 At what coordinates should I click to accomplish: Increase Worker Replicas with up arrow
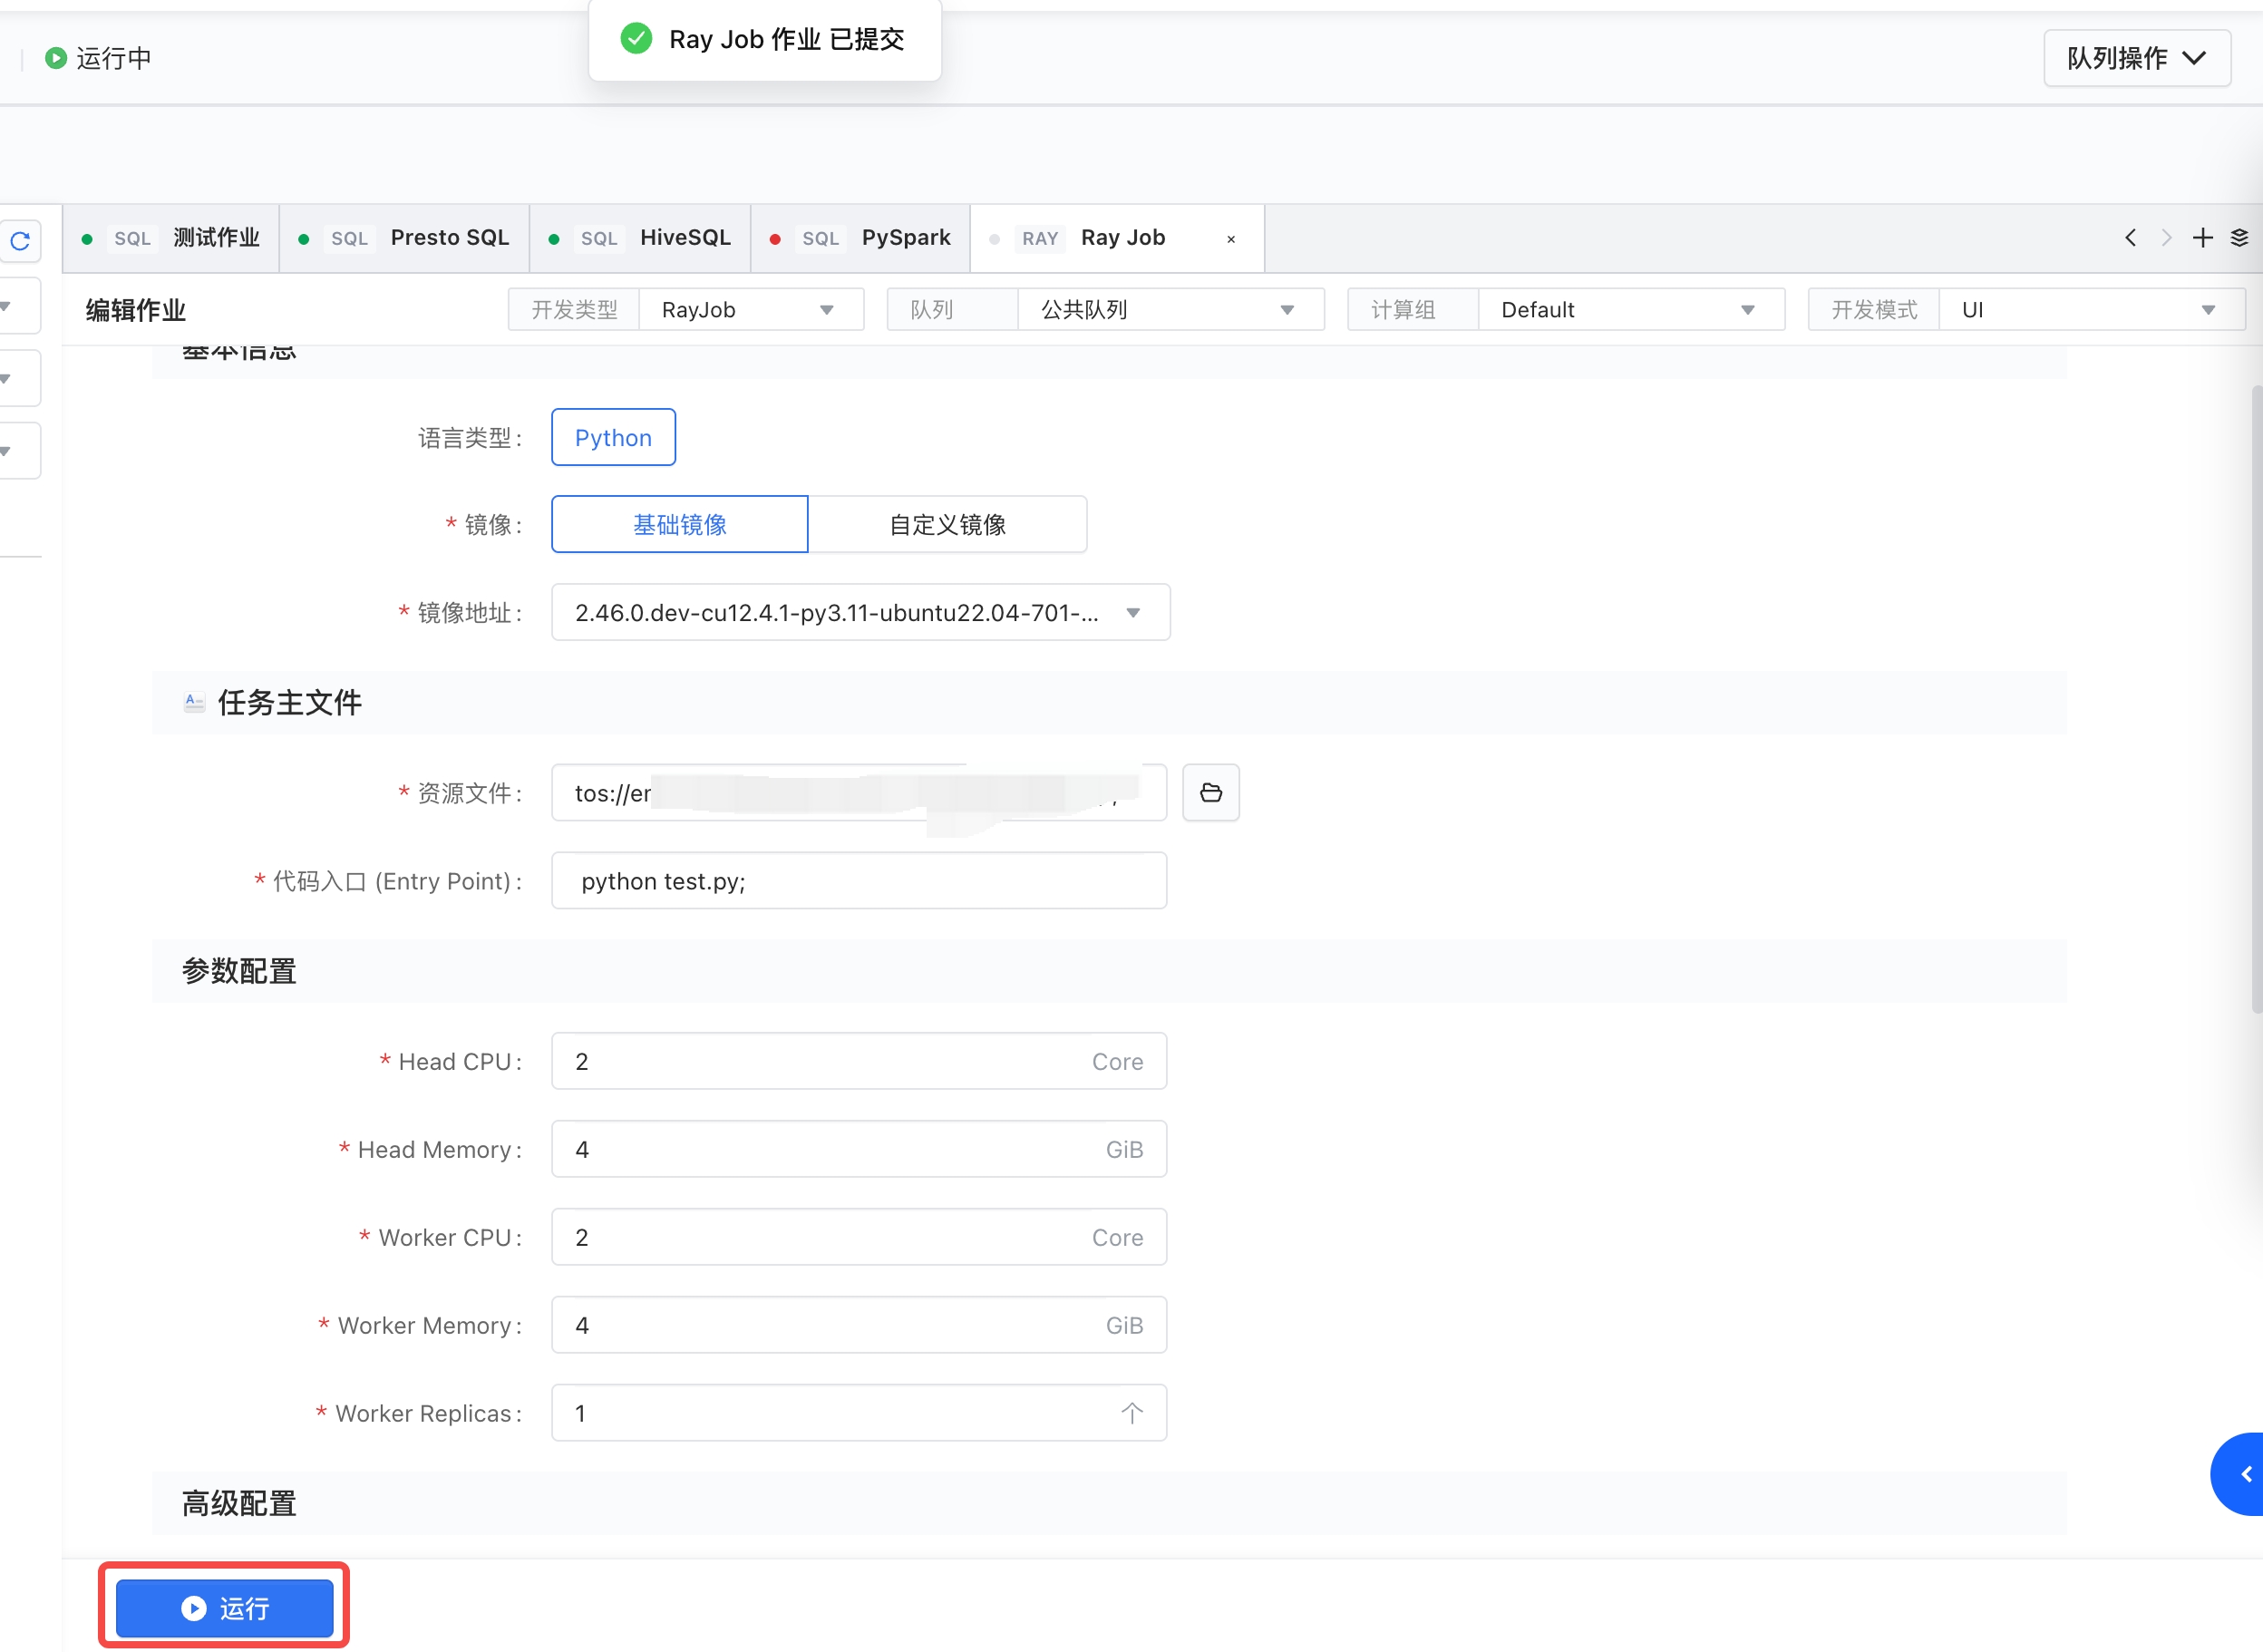[x=1131, y=1412]
